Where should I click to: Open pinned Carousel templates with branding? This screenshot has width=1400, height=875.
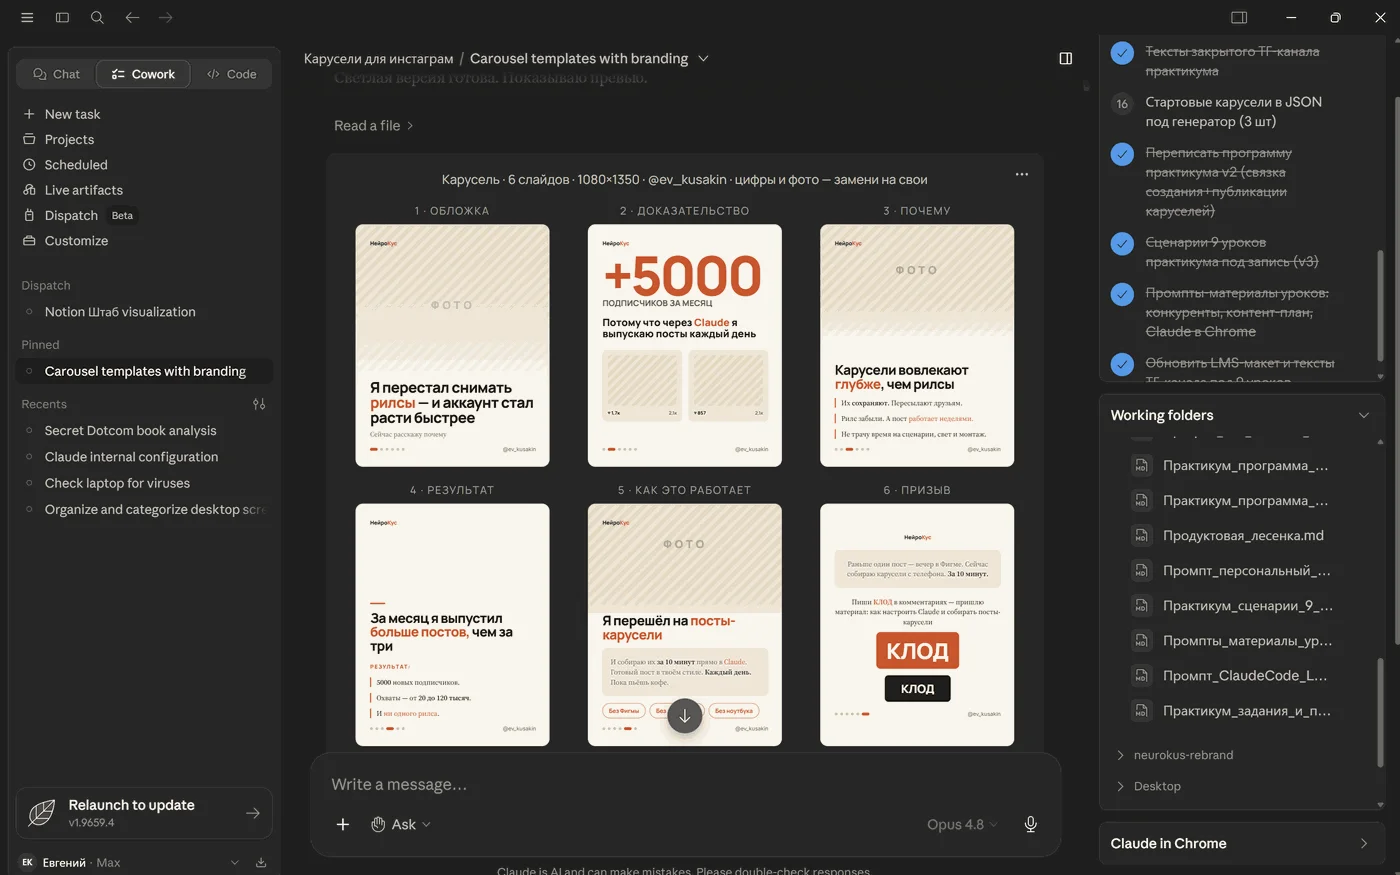tap(145, 371)
